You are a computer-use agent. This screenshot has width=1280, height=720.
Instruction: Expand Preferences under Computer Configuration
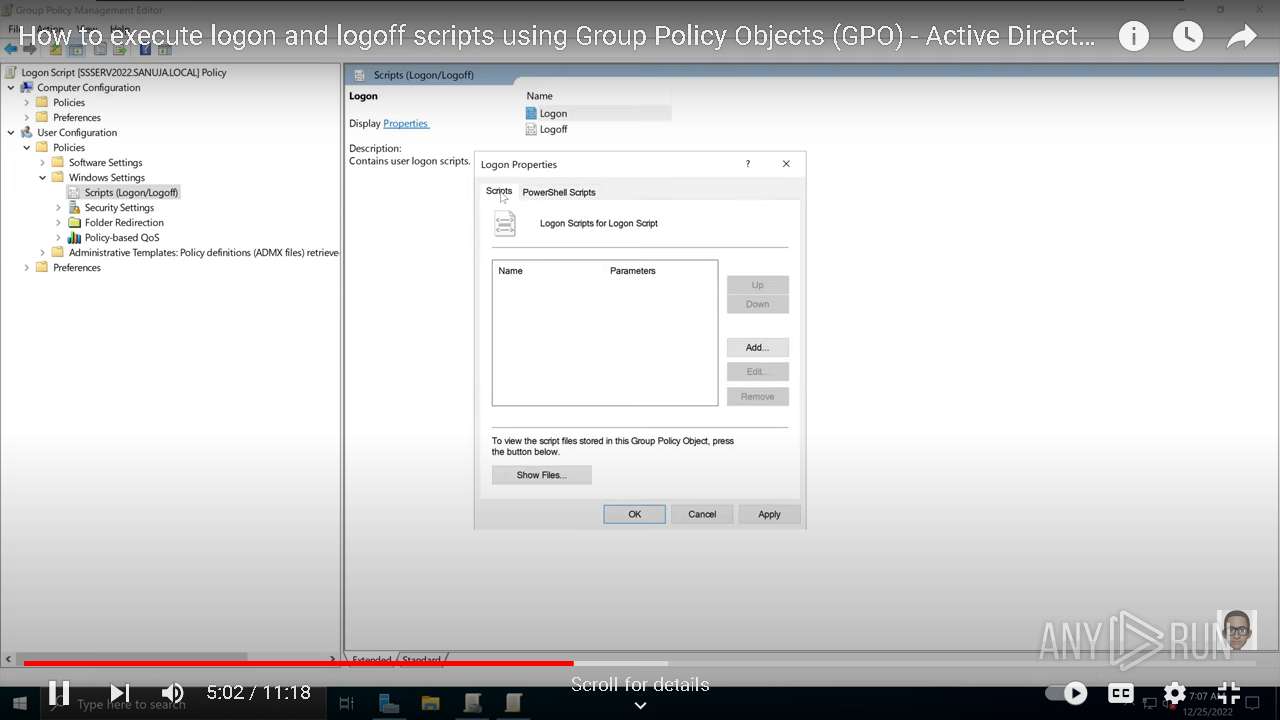click(x=27, y=117)
